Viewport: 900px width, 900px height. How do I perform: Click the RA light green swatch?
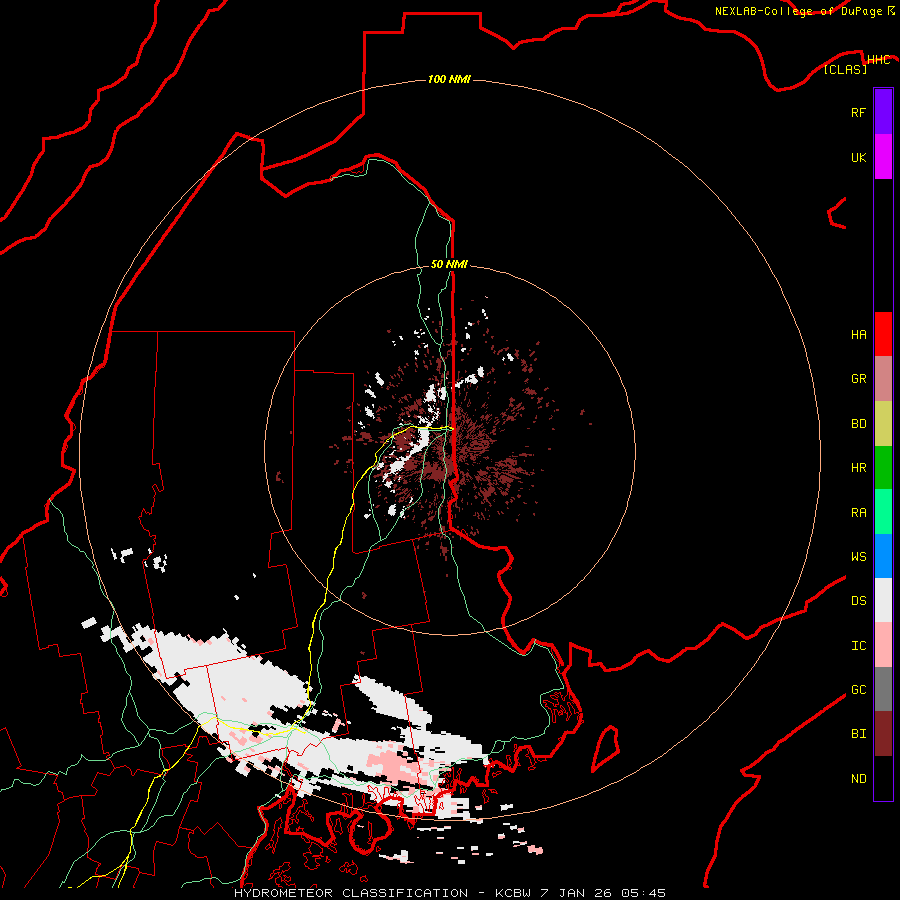883,512
